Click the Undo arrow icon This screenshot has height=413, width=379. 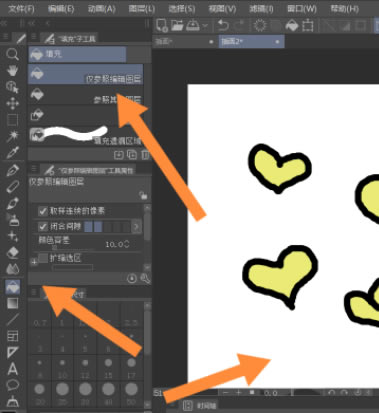(223, 25)
